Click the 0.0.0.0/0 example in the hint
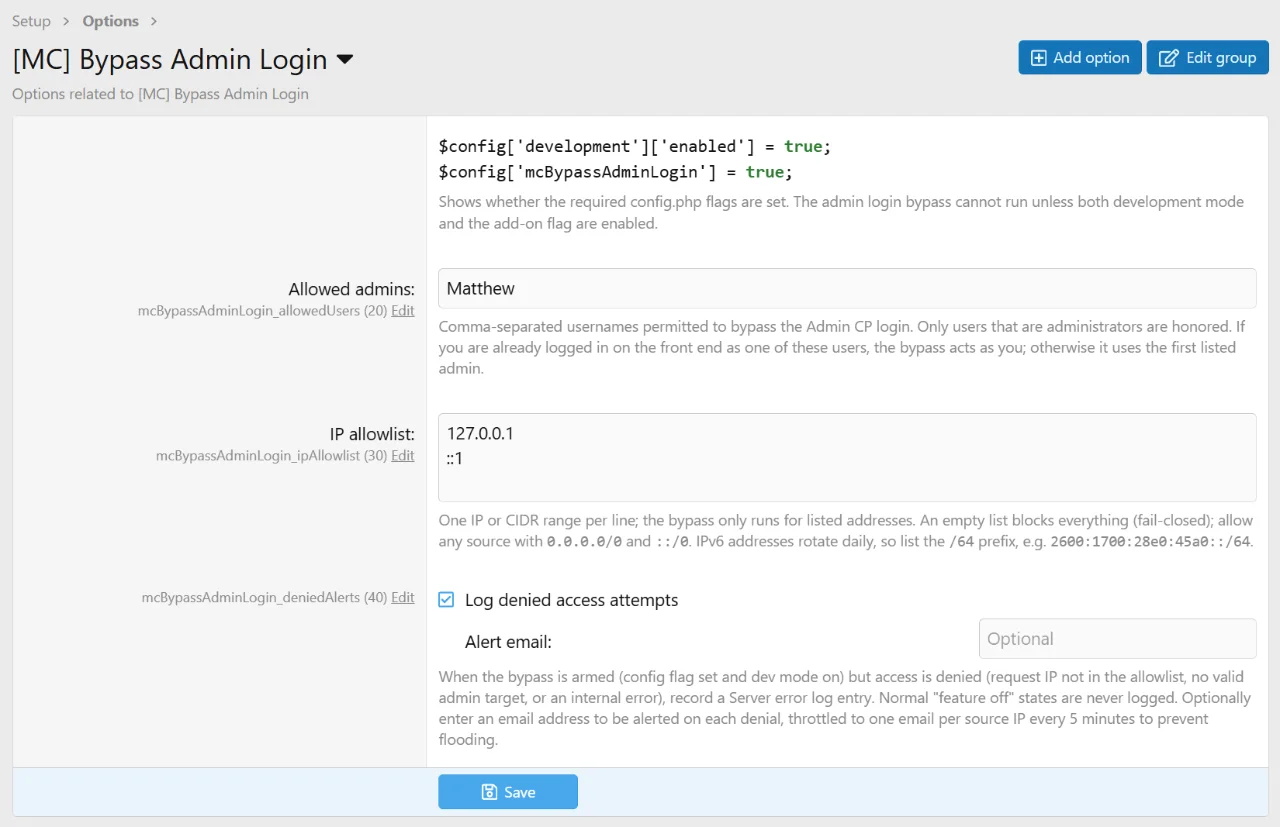Image resolution: width=1280 pixels, height=827 pixels. [x=584, y=541]
